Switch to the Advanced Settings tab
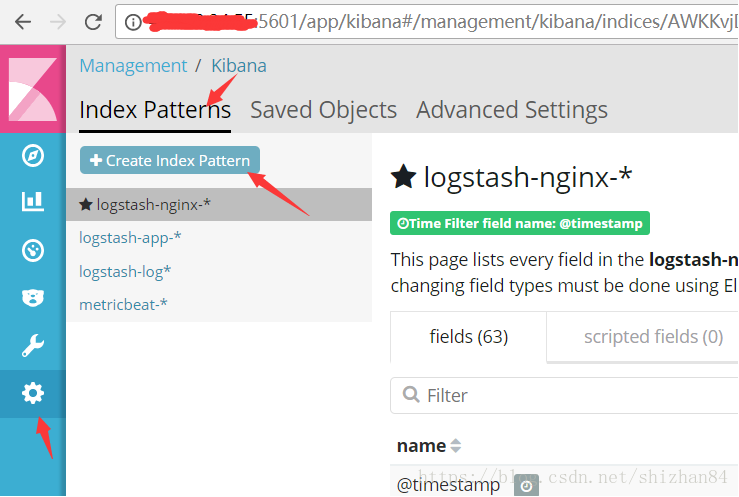 coord(512,110)
